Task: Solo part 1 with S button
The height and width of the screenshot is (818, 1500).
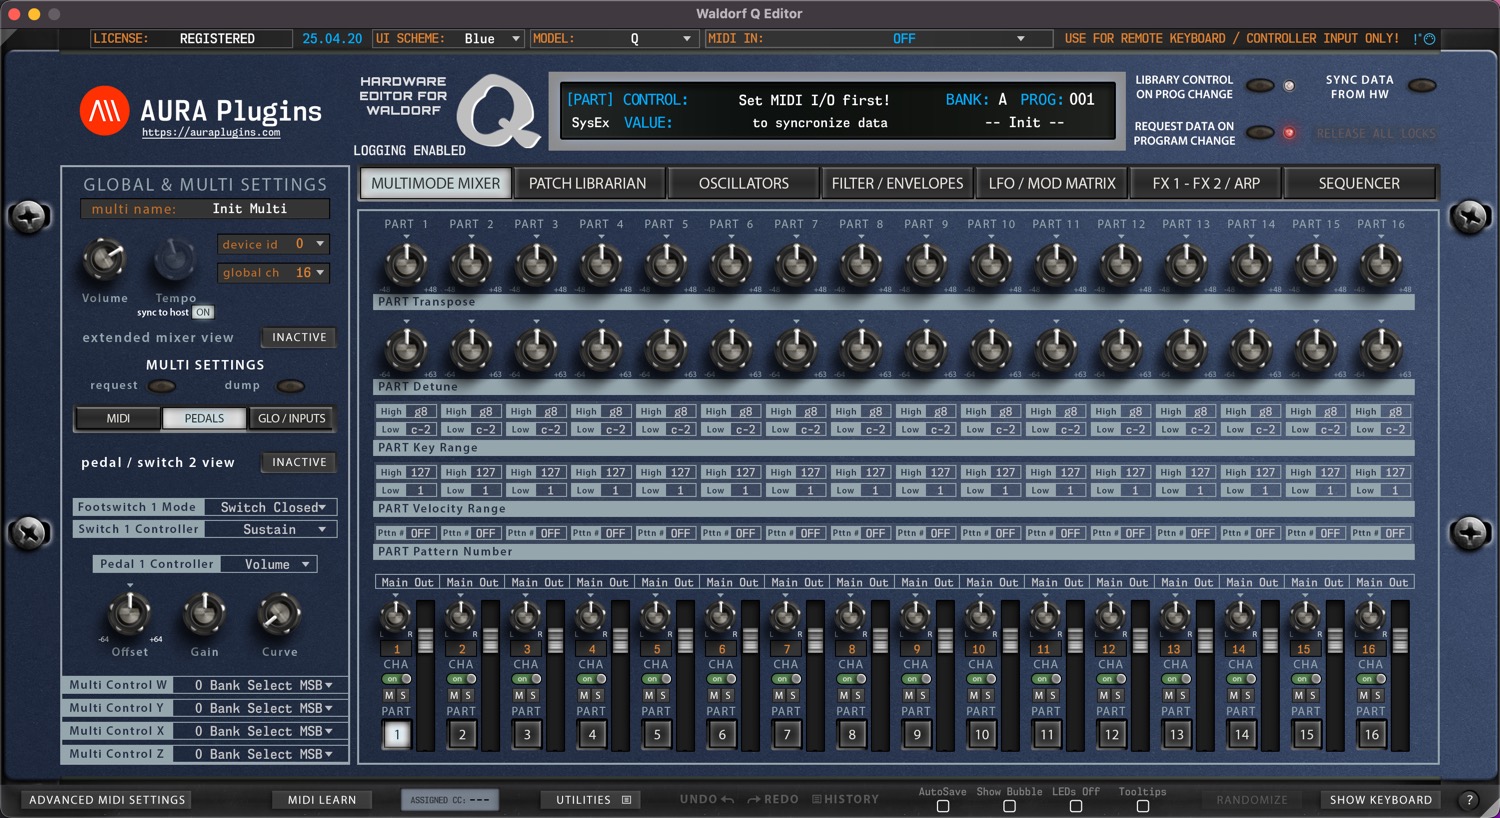Action: [403, 695]
